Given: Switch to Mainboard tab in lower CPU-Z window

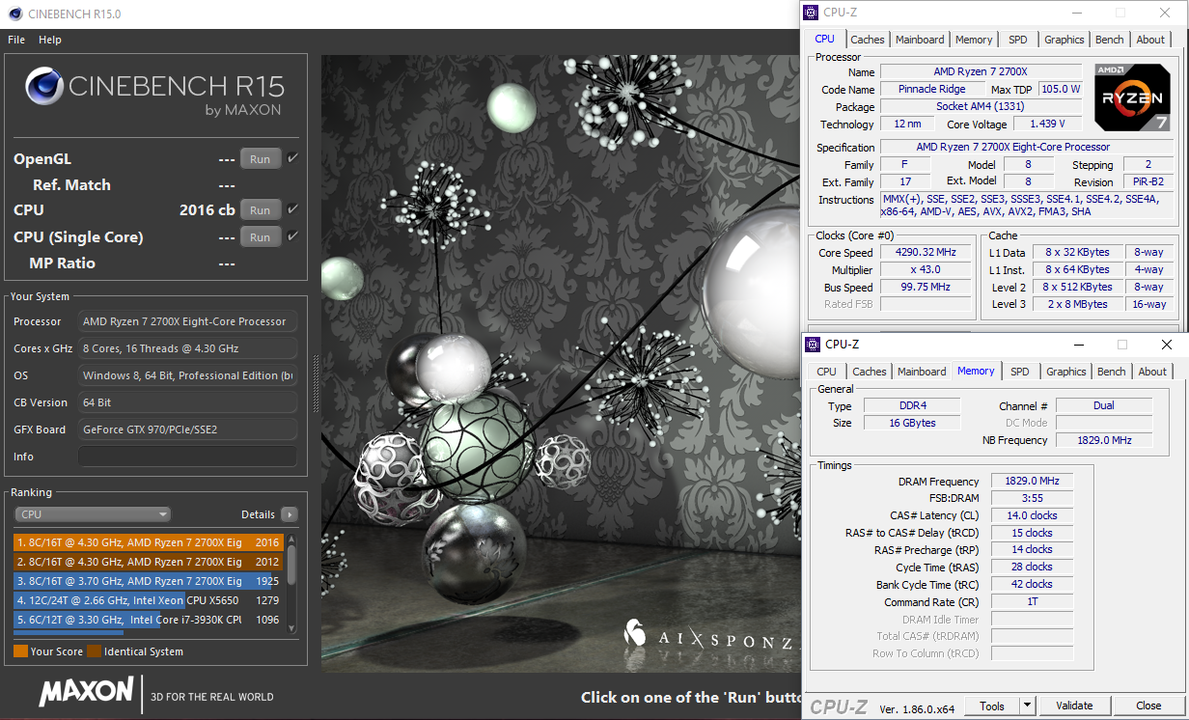Looking at the screenshot, I should [922, 371].
